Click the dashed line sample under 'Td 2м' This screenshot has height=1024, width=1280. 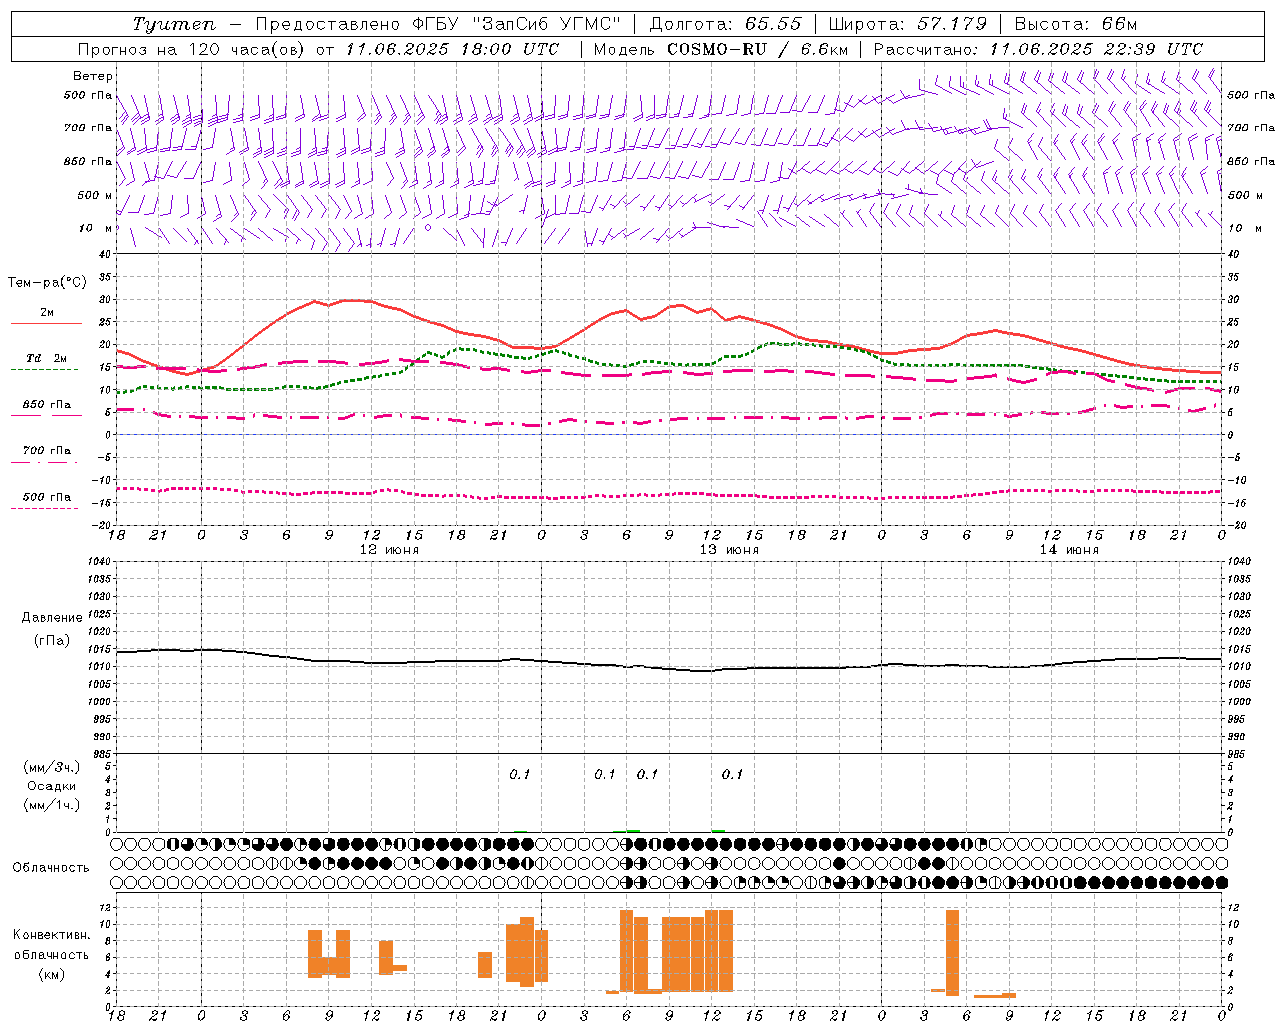45,370
